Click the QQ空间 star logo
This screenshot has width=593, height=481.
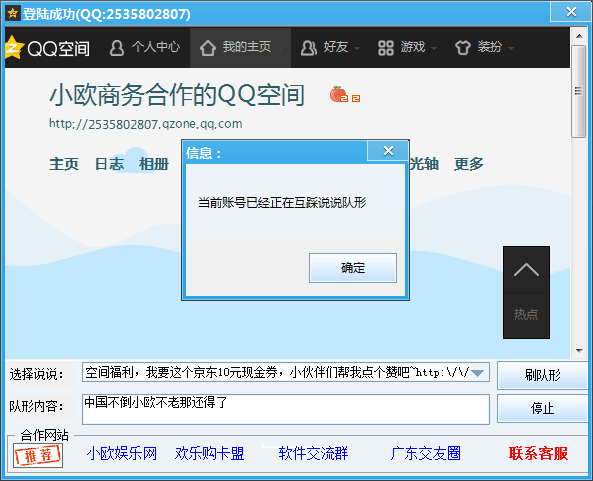pos(14,48)
